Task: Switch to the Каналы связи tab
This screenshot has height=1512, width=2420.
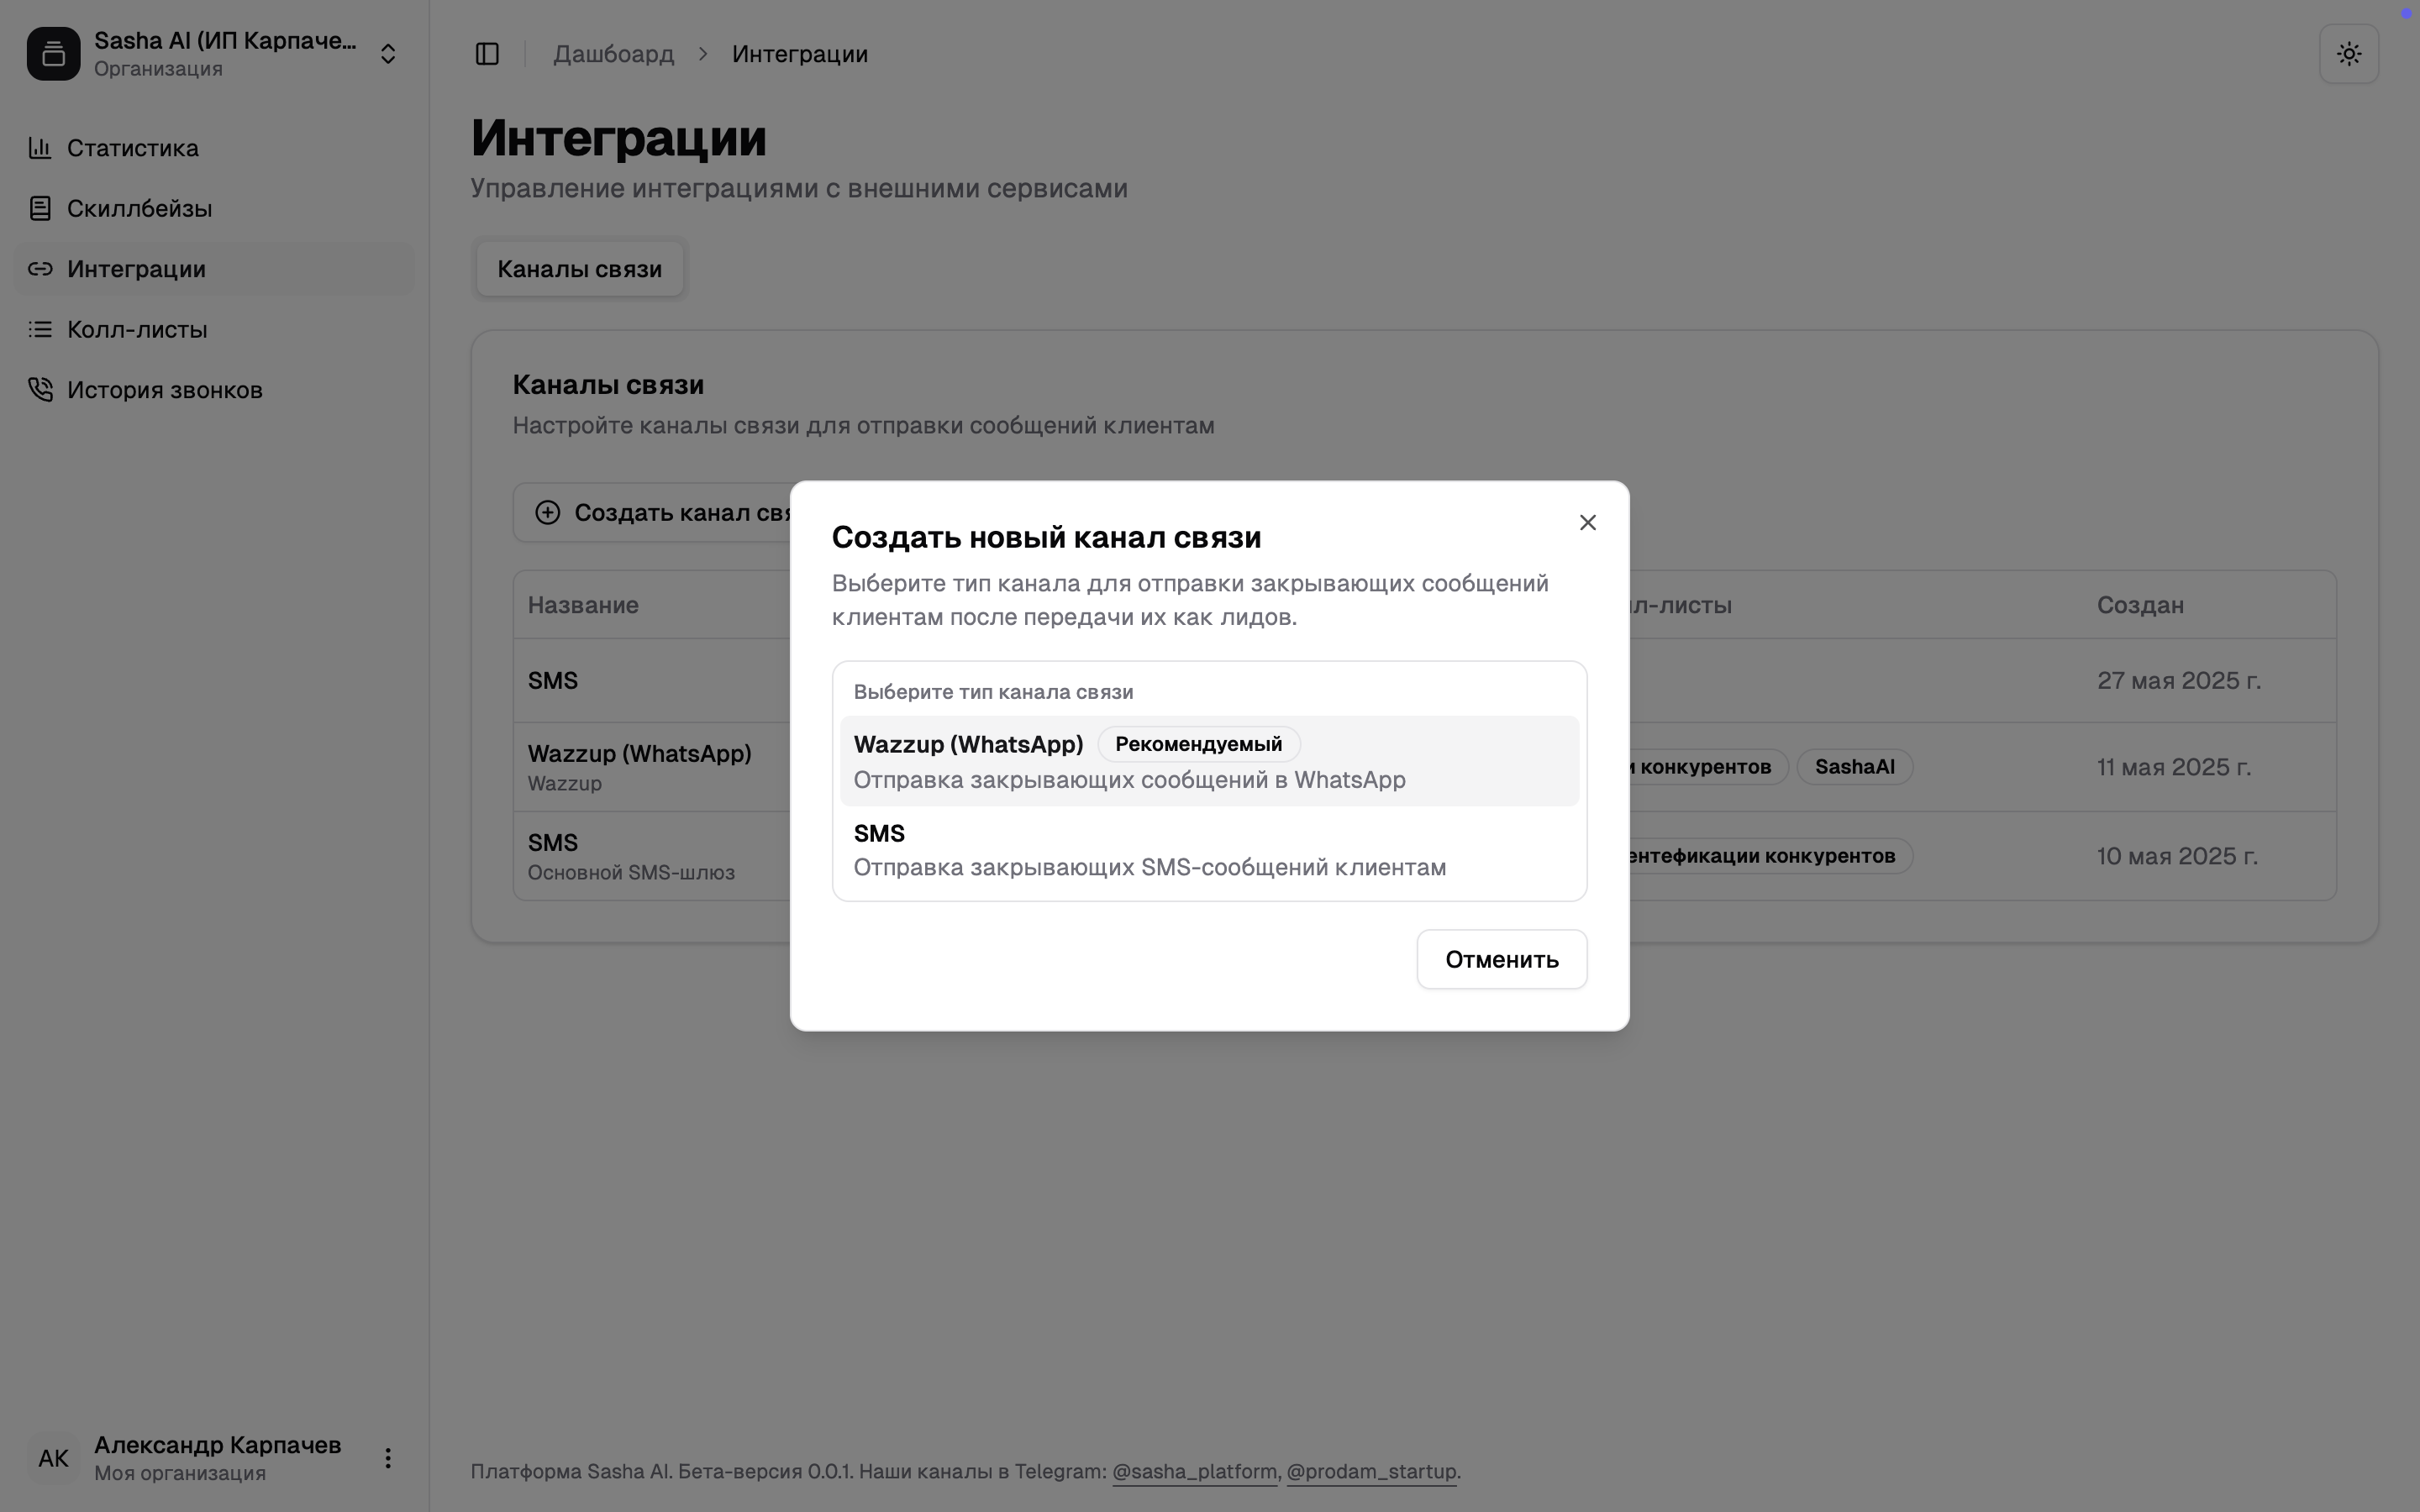Action: click(x=579, y=269)
